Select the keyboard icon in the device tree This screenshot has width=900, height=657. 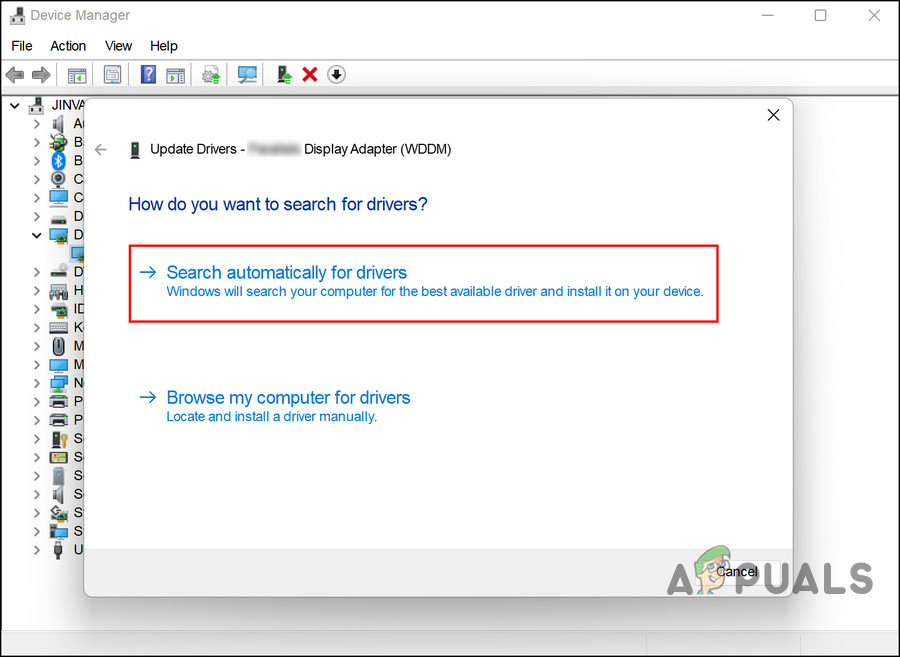(59, 328)
